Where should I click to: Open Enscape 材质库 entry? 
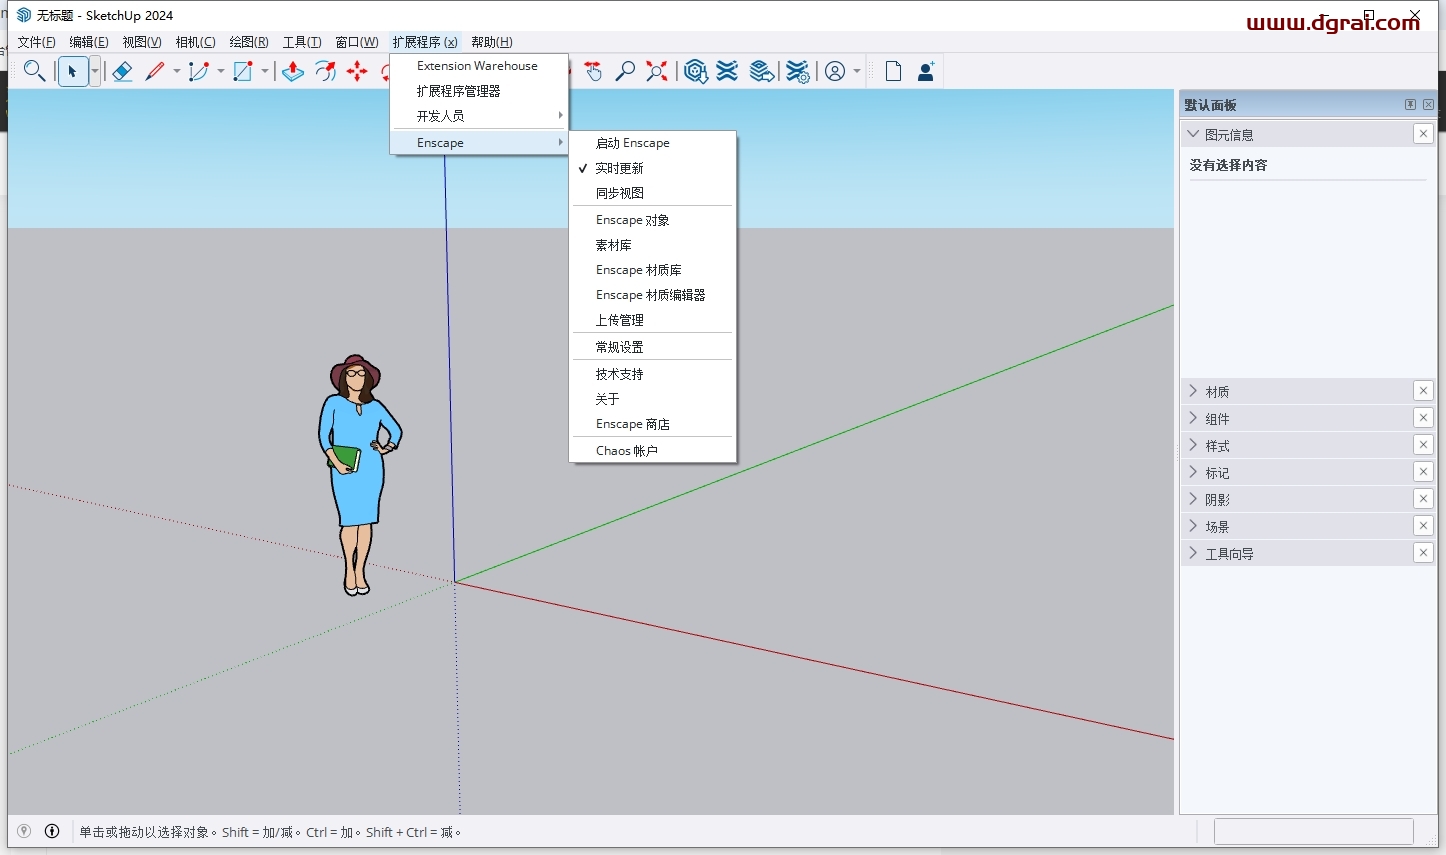[x=653, y=270]
